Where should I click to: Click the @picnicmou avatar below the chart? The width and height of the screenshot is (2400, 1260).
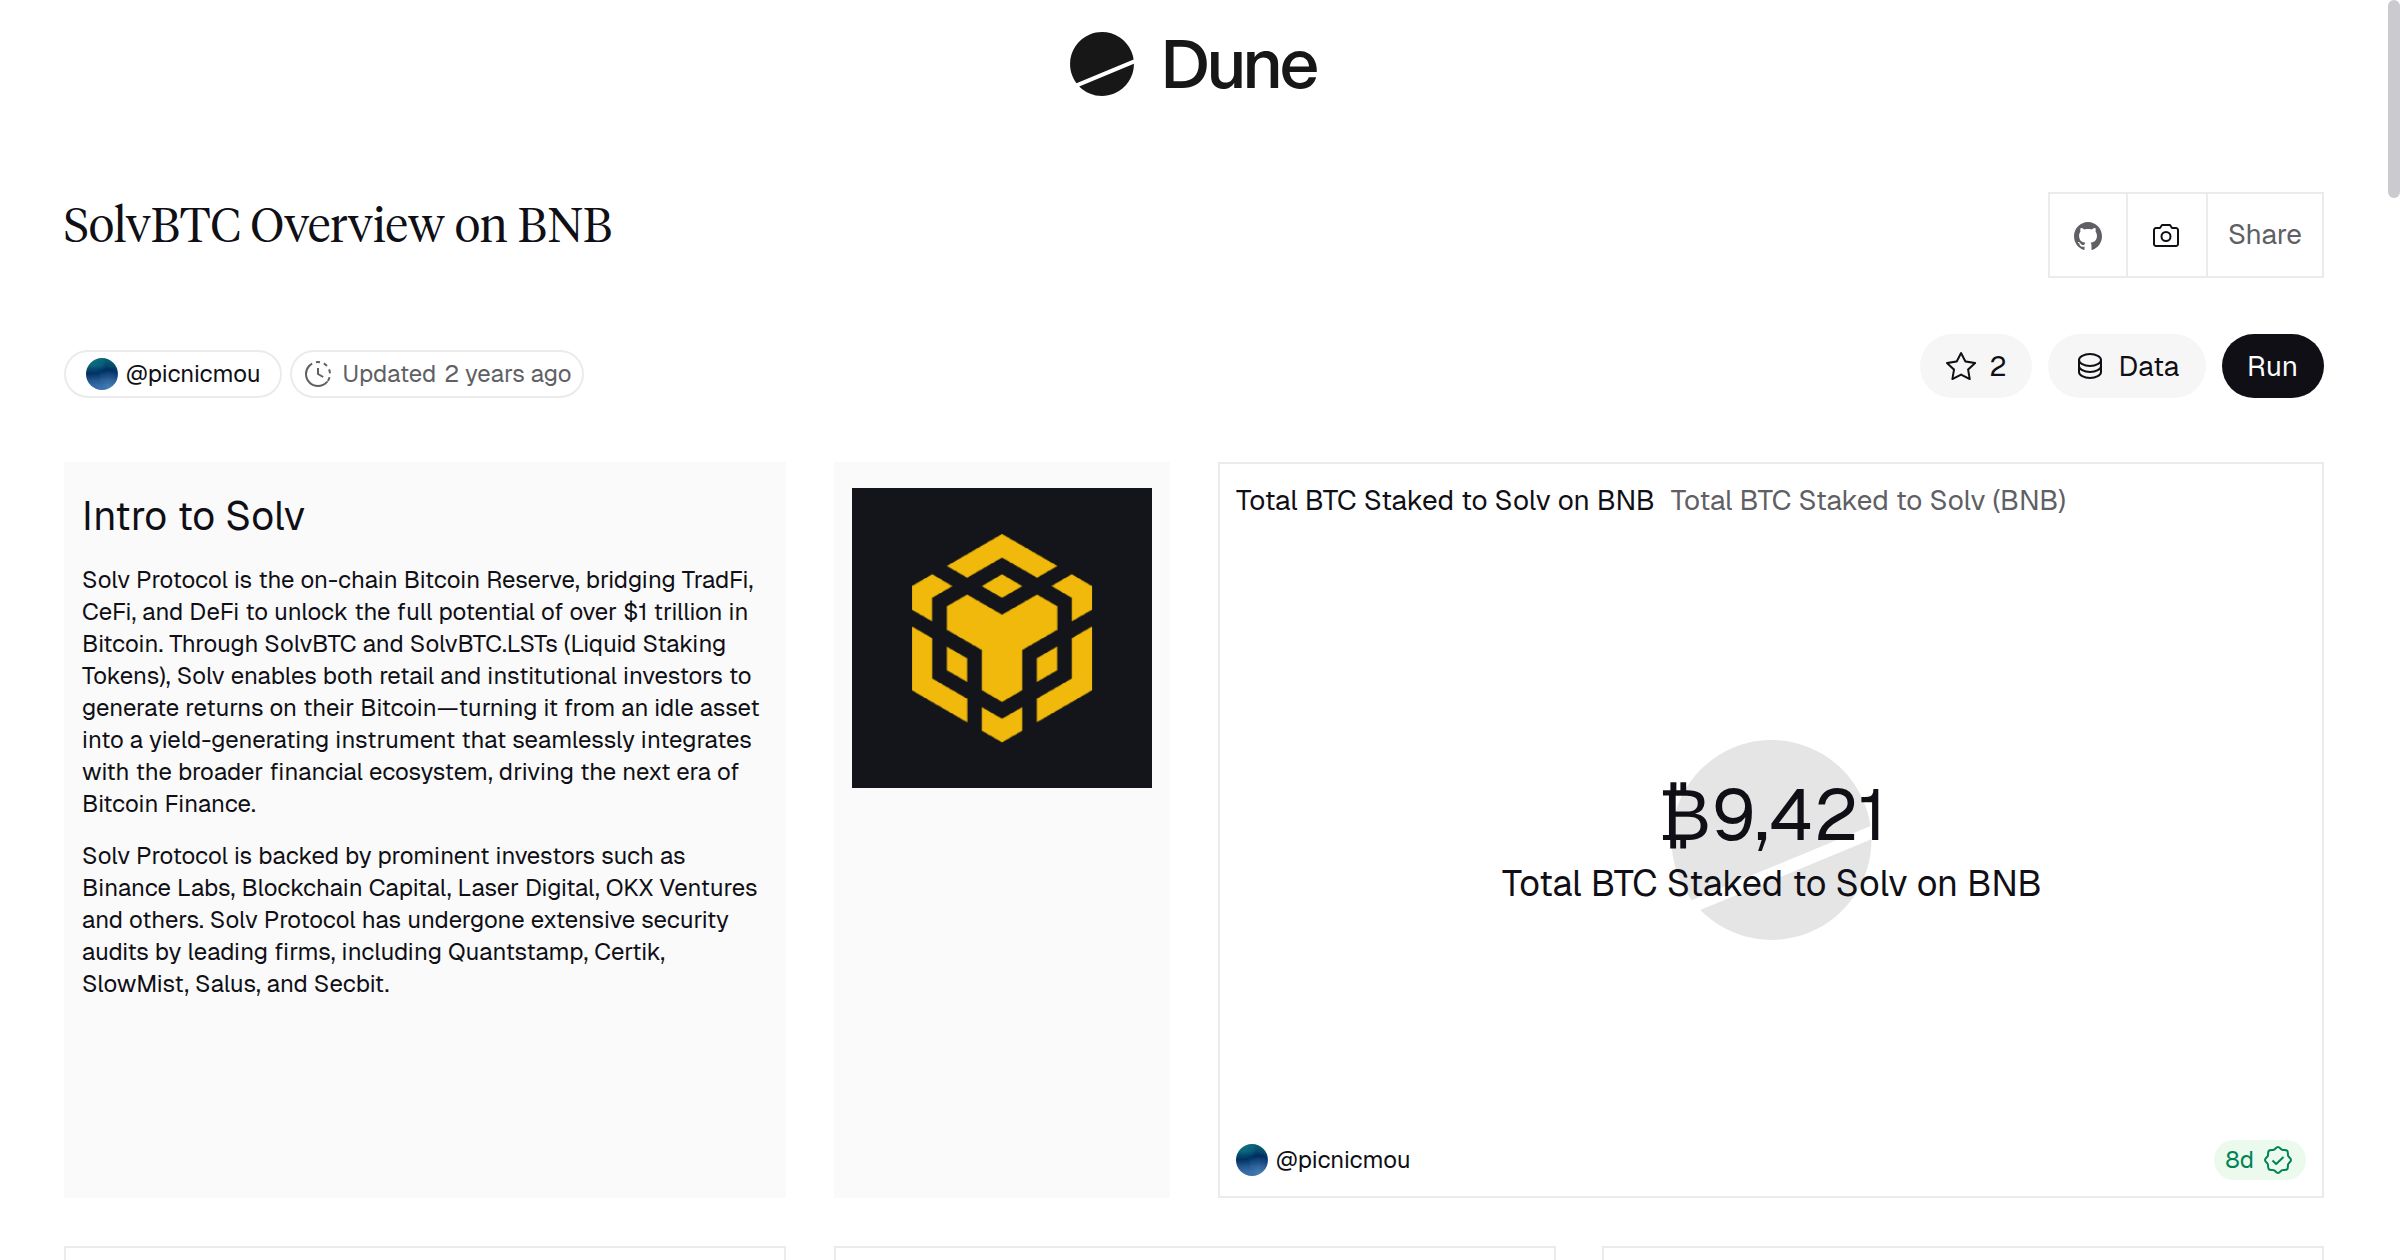click(1250, 1160)
